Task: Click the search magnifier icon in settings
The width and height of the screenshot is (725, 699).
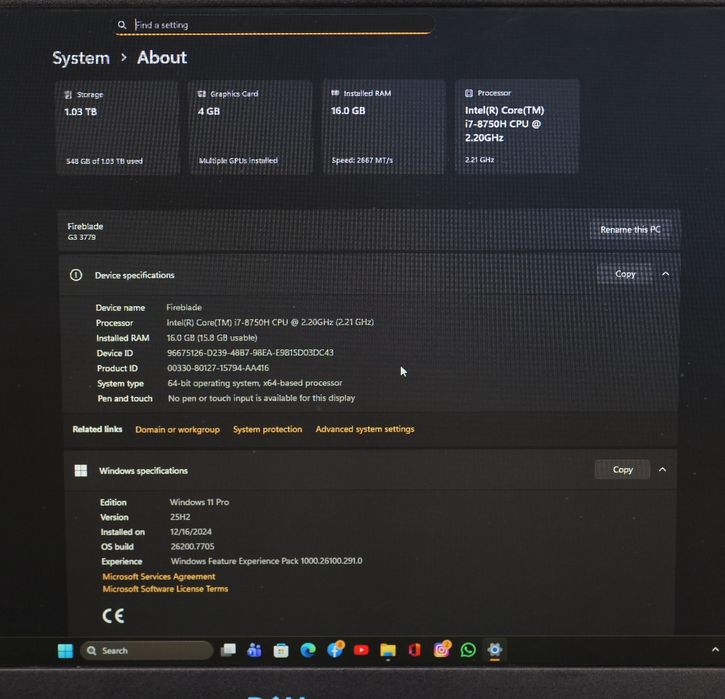Action: (122, 25)
